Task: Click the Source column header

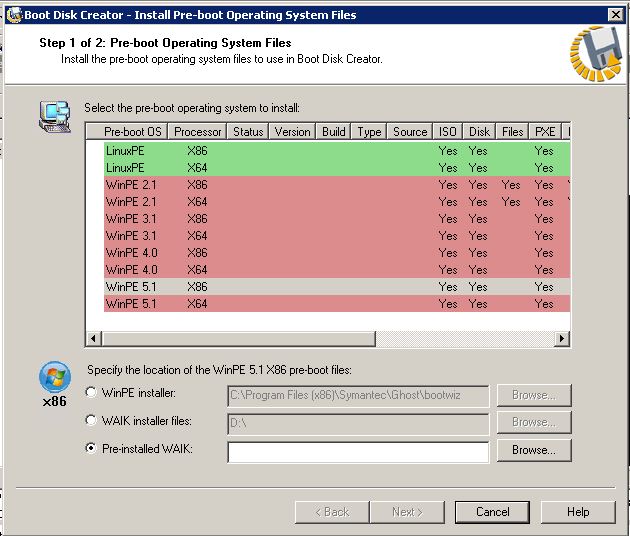Action: 410,132
